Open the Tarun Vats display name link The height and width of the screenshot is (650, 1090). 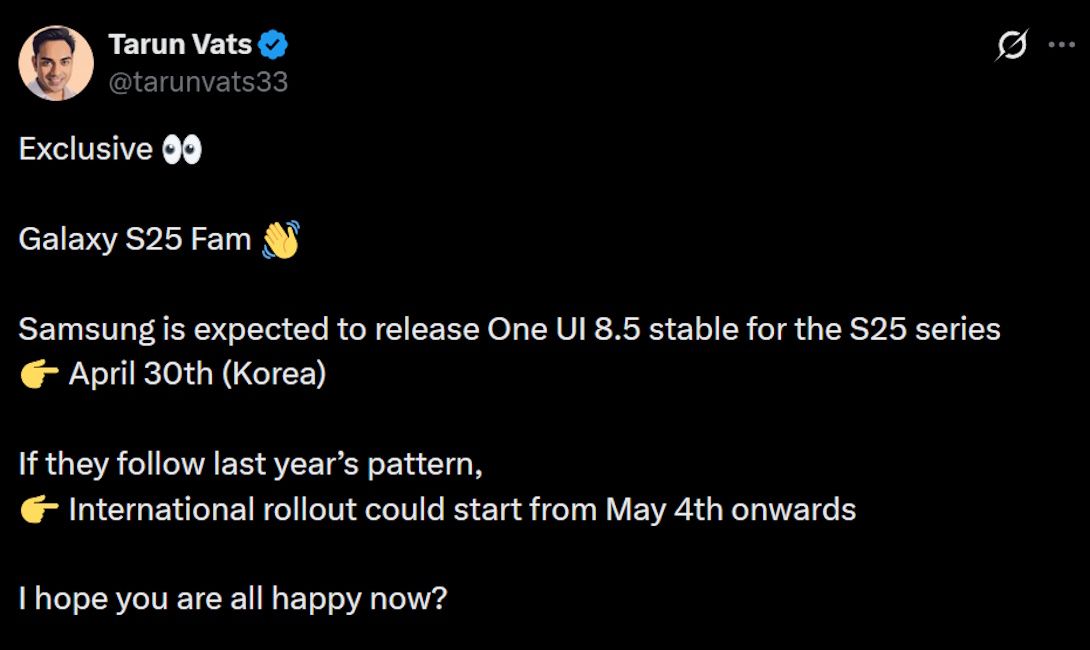[179, 45]
